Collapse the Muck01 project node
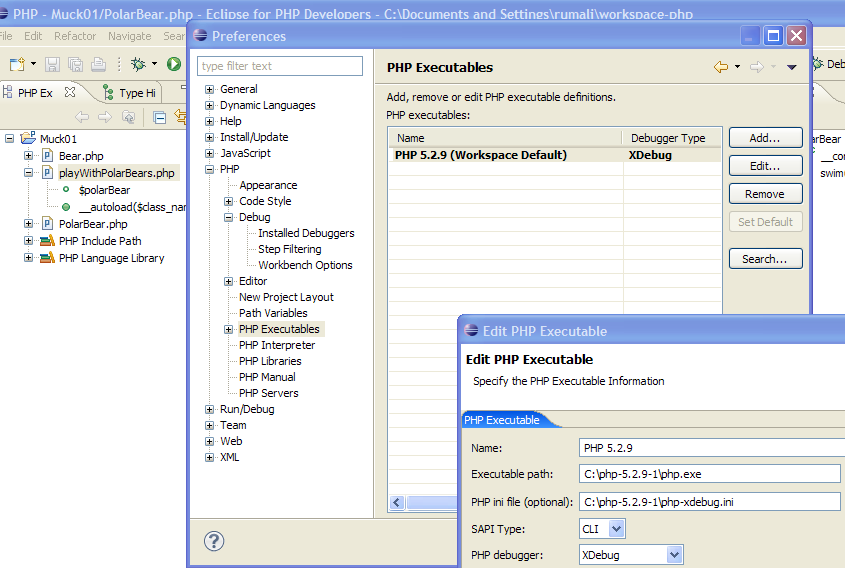Image resolution: width=845 pixels, height=568 pixels. [9, 138]
